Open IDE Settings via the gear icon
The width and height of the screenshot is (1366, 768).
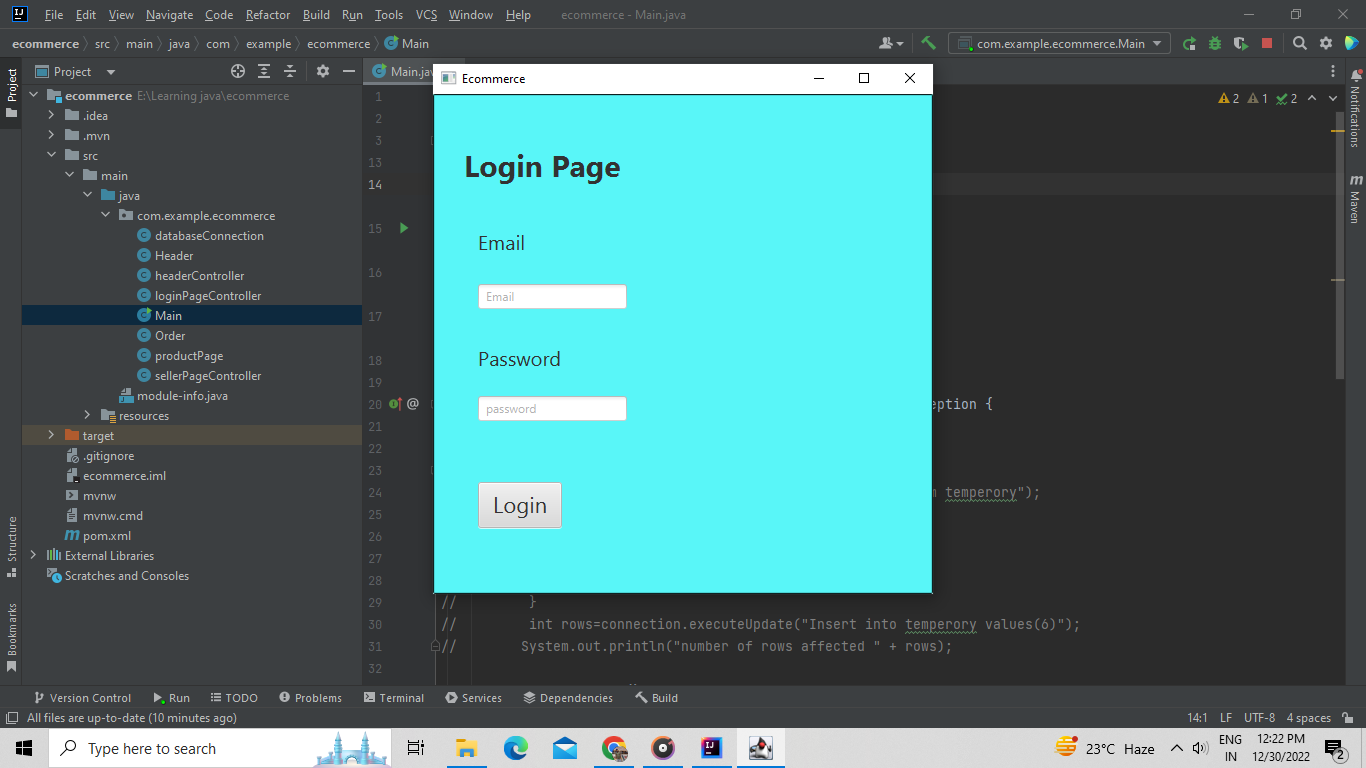[1326, 44]
